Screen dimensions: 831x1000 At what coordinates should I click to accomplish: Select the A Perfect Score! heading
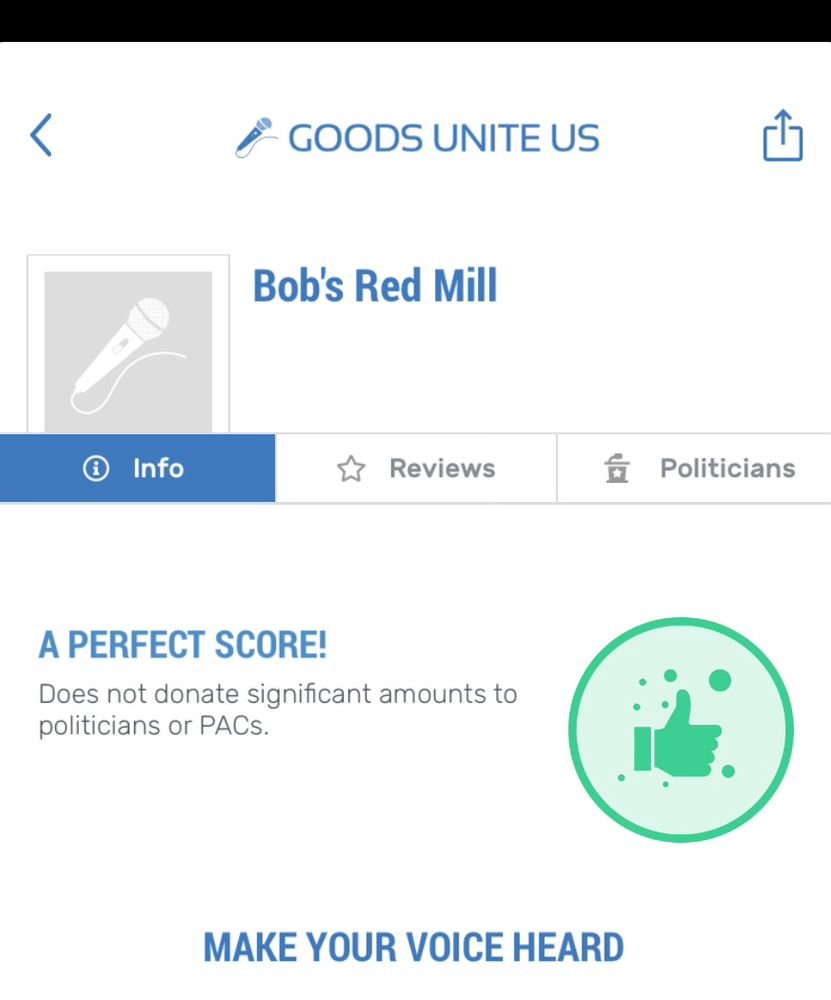(x=183, y=644)
